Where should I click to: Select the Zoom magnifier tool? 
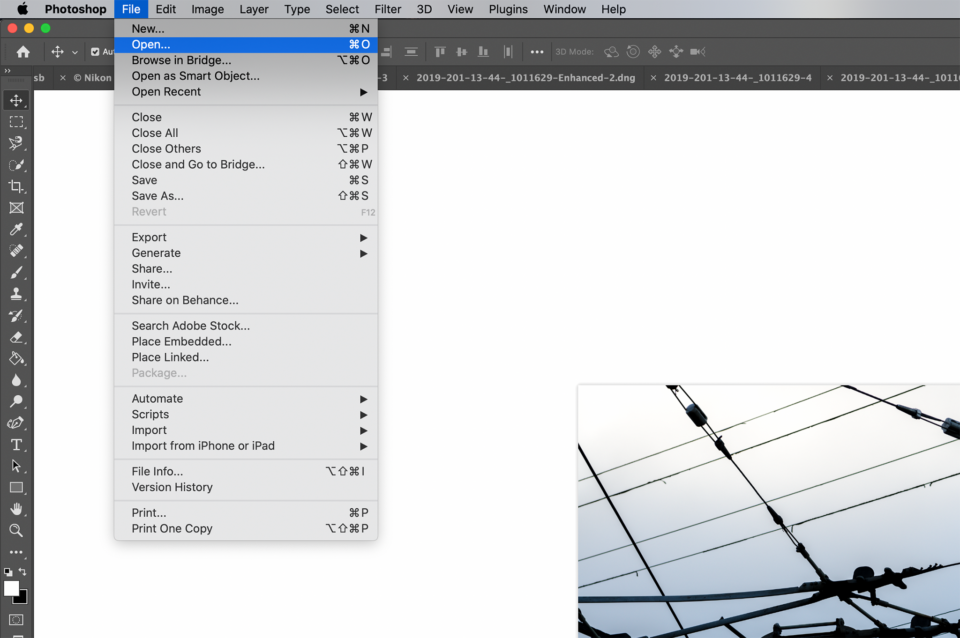tap(16, 530)
